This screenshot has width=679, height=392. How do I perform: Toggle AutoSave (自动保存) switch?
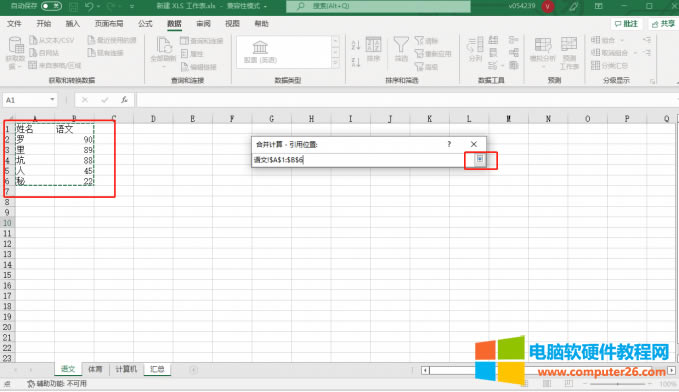51,6
